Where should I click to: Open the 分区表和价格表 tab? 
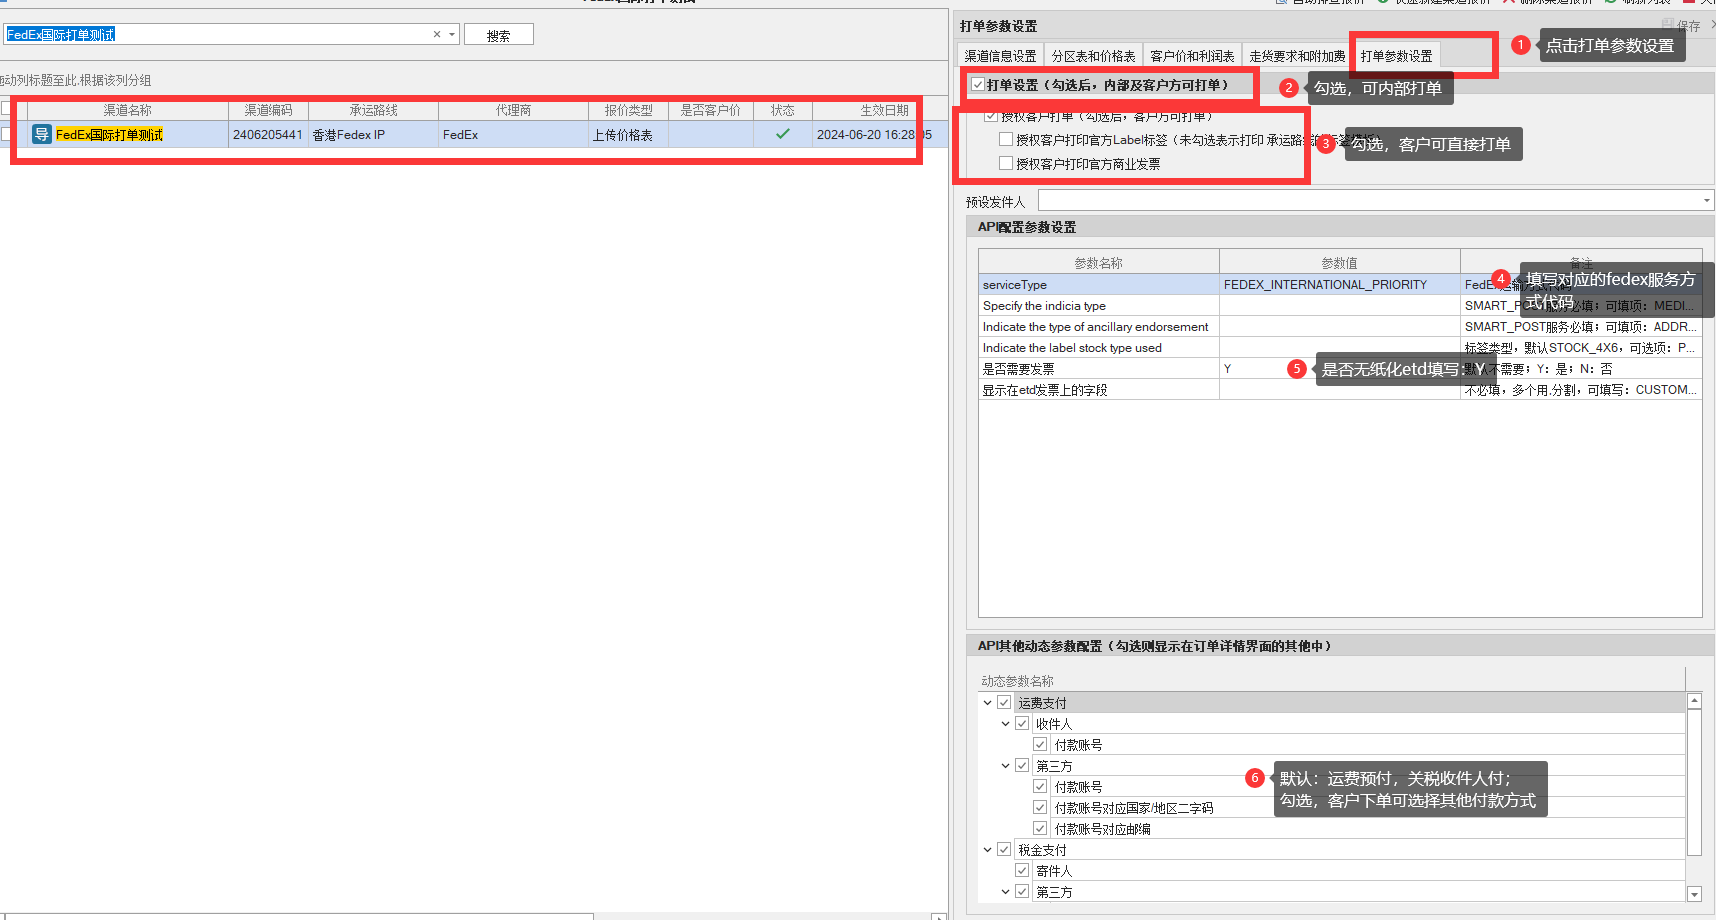pos(1093,56)
